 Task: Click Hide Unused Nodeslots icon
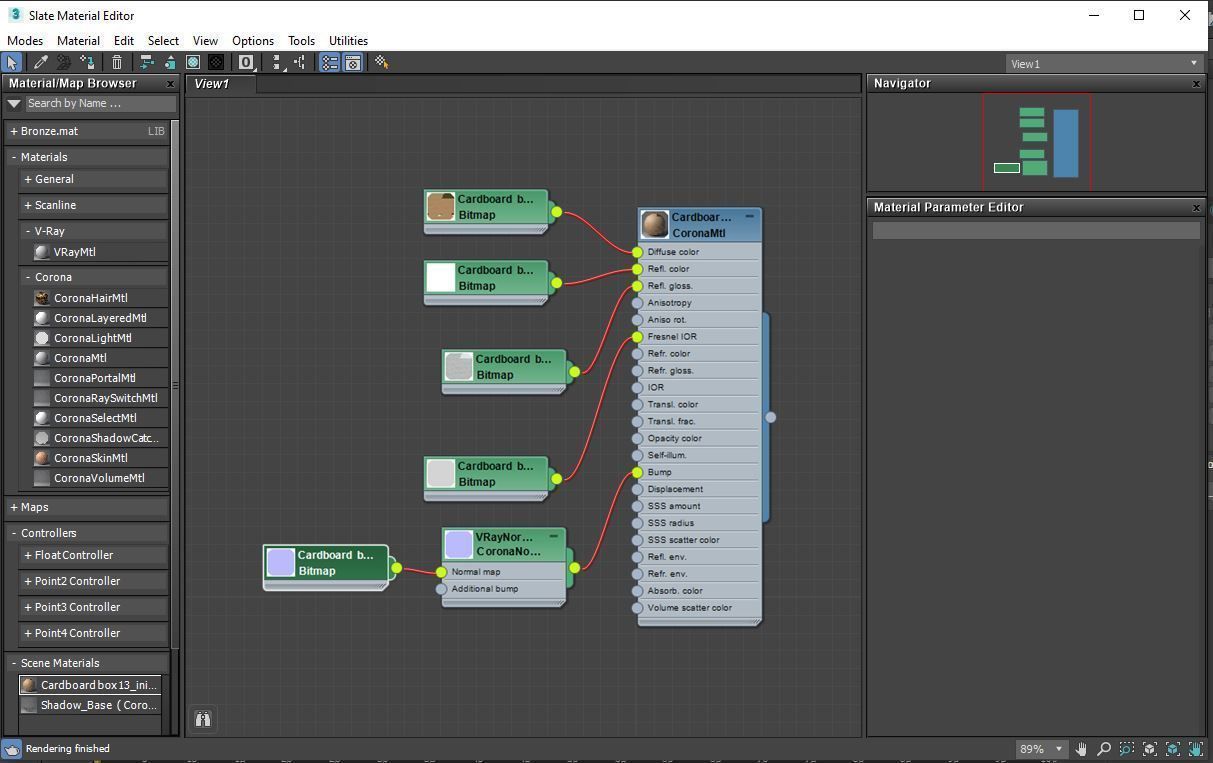click(x=170, y=62)
